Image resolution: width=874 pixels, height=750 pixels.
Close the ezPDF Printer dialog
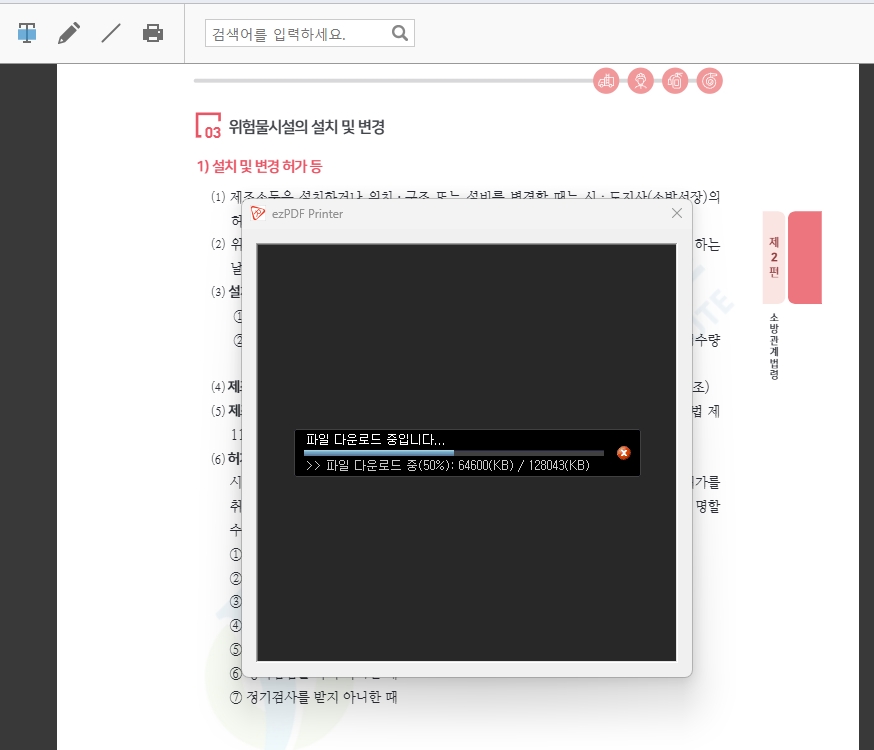(677, 213)
